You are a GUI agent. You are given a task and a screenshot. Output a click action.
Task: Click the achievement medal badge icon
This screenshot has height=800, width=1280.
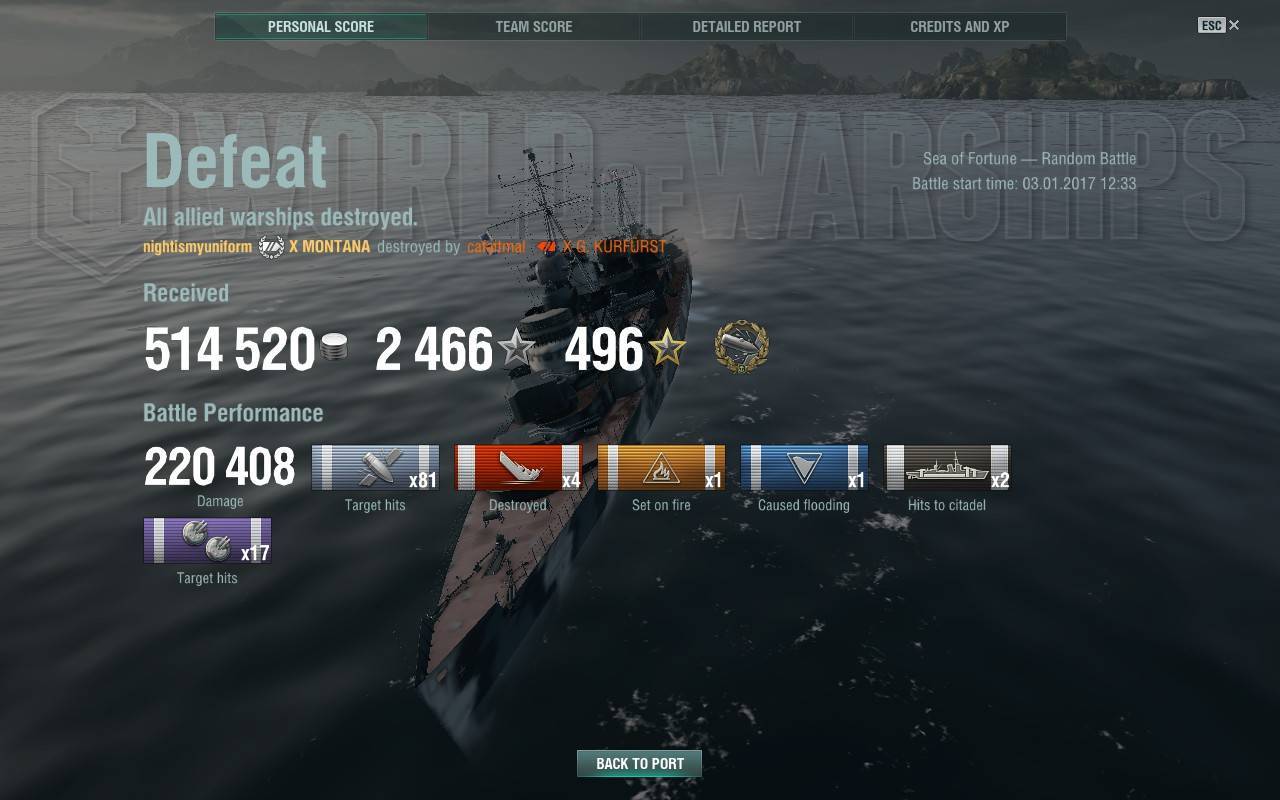pos(742,347)
